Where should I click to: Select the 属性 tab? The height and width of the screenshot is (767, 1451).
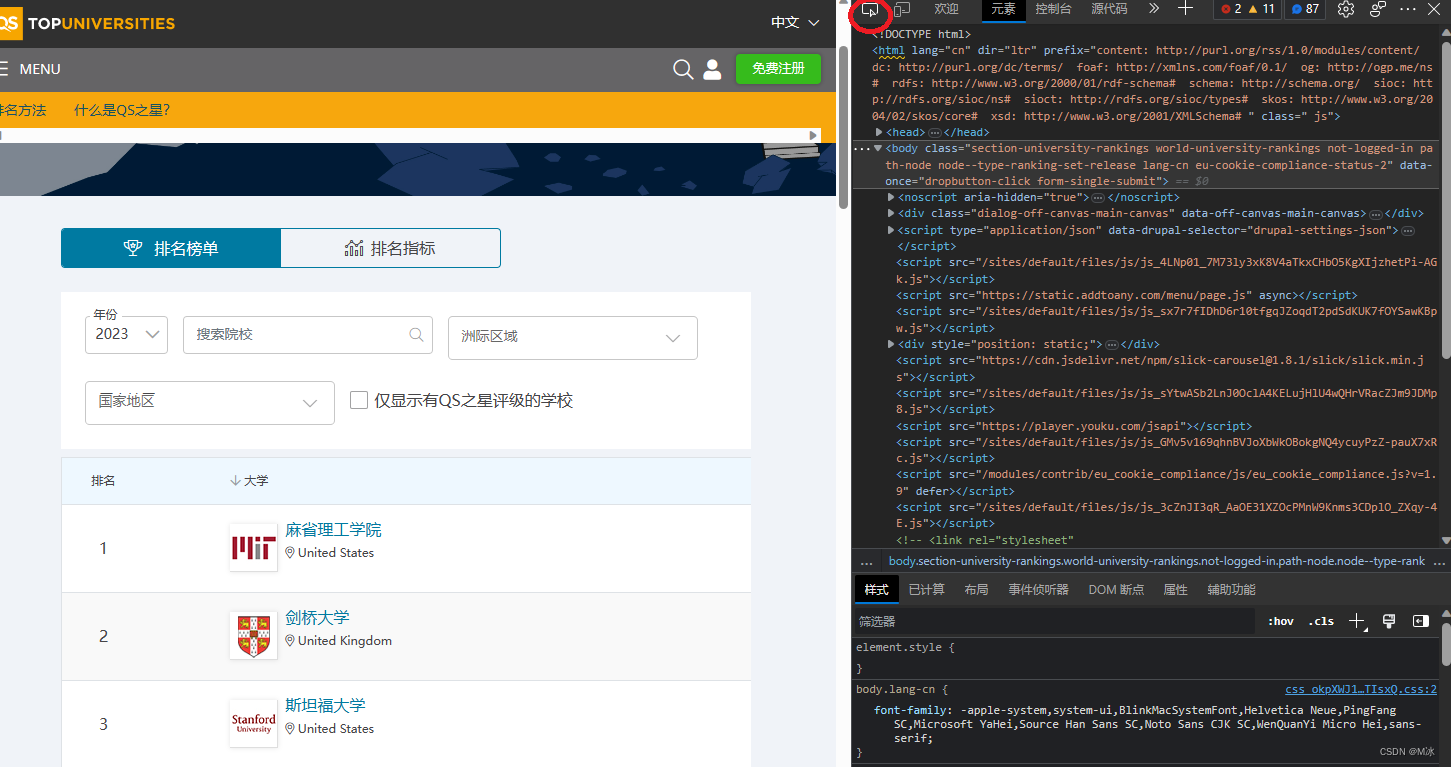(x=1175, y=590)
